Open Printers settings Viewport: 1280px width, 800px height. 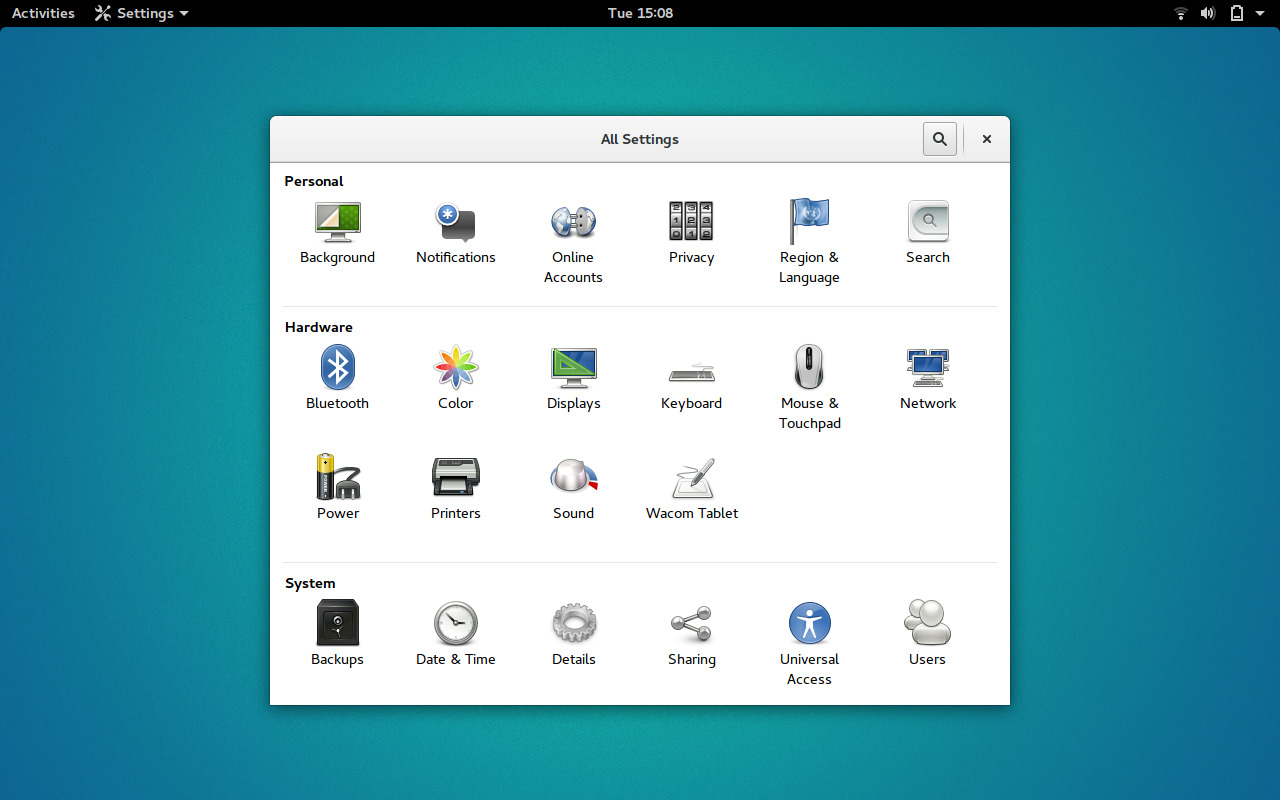[455, 488]
